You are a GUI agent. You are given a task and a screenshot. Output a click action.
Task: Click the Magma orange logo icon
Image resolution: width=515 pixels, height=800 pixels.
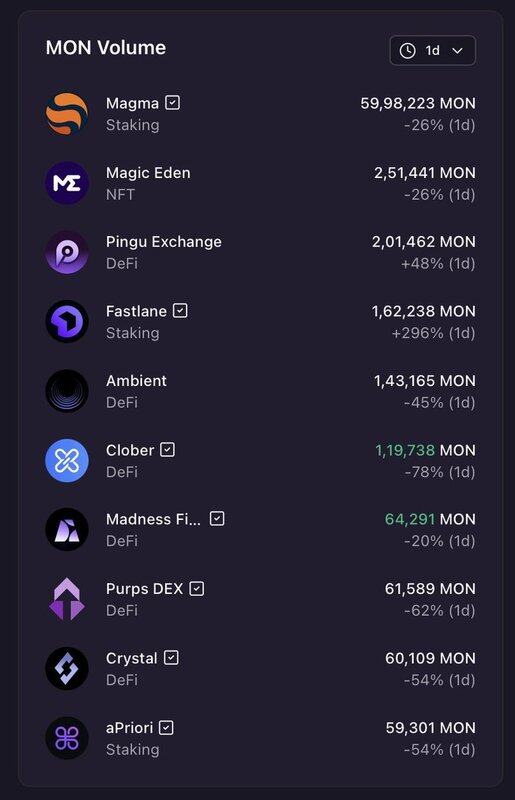coord(67,114)
